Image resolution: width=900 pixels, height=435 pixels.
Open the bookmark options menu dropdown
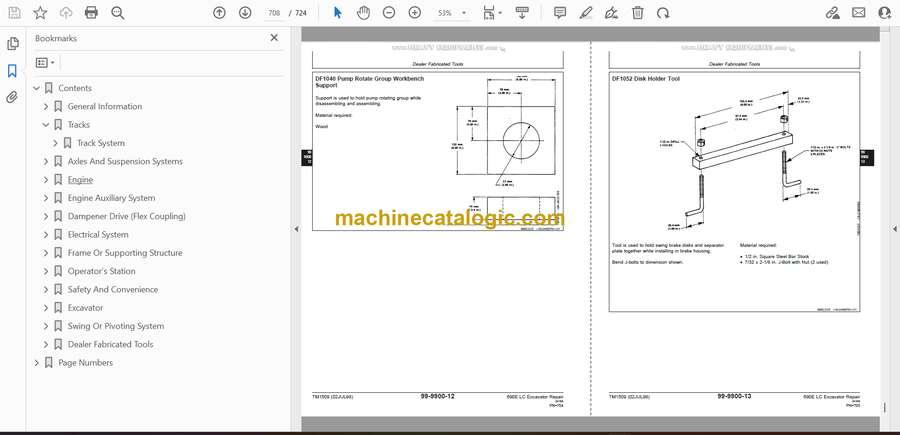tap(45, 63)
